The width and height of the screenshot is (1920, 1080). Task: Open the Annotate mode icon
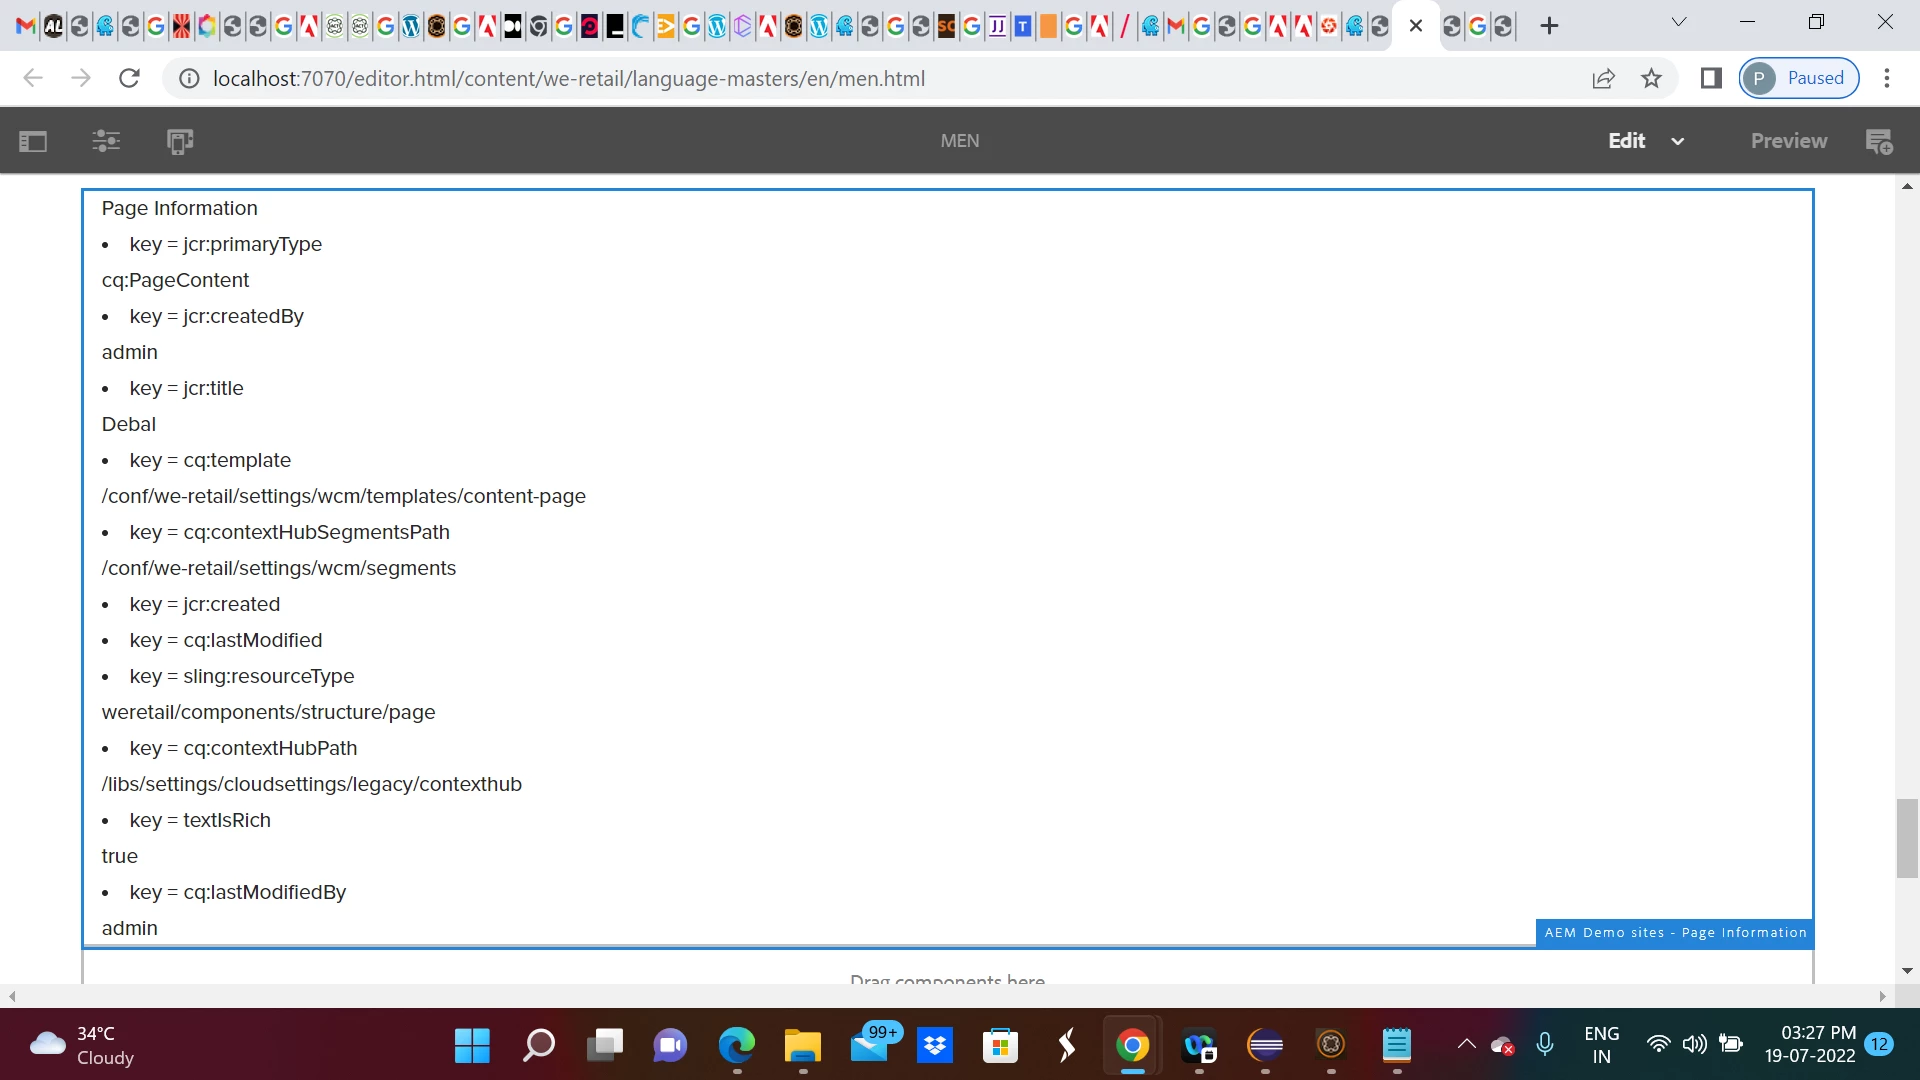tap(1879, 141)
